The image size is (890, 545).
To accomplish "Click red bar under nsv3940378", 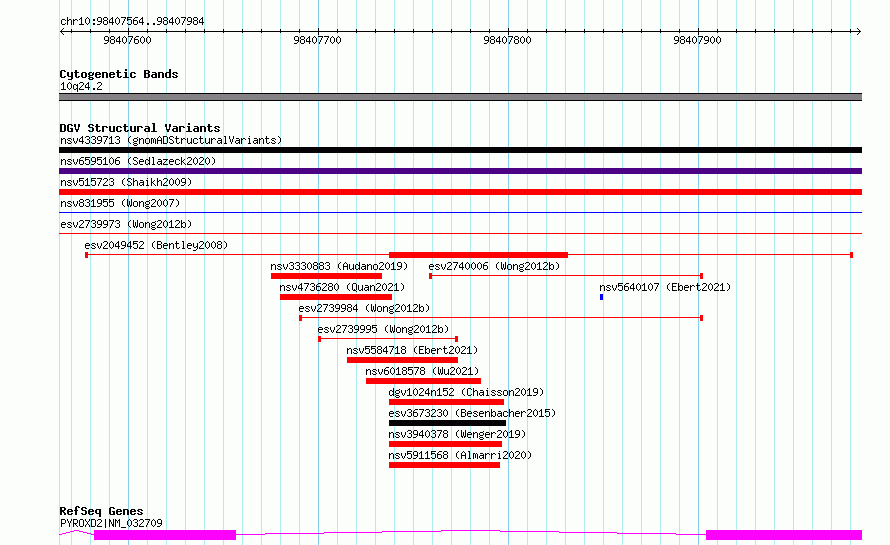I will coord(446,444).
